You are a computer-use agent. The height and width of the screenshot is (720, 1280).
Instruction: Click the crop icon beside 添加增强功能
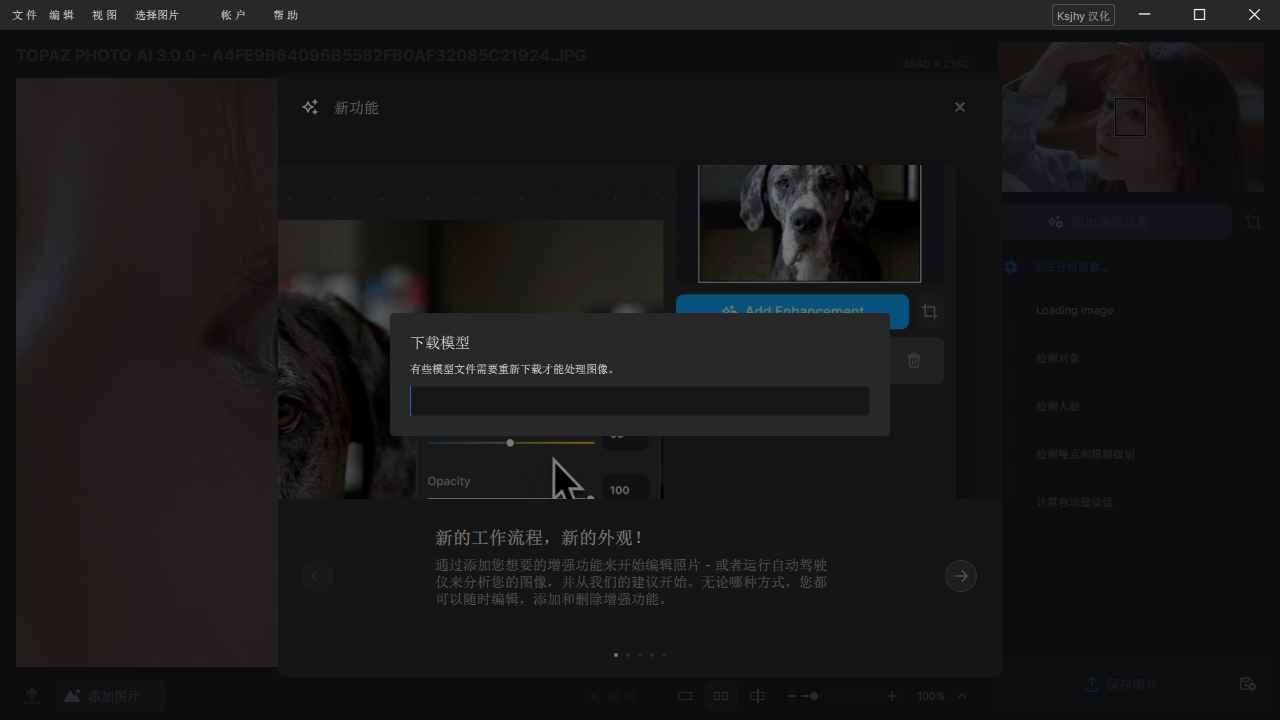point(1253,222)
